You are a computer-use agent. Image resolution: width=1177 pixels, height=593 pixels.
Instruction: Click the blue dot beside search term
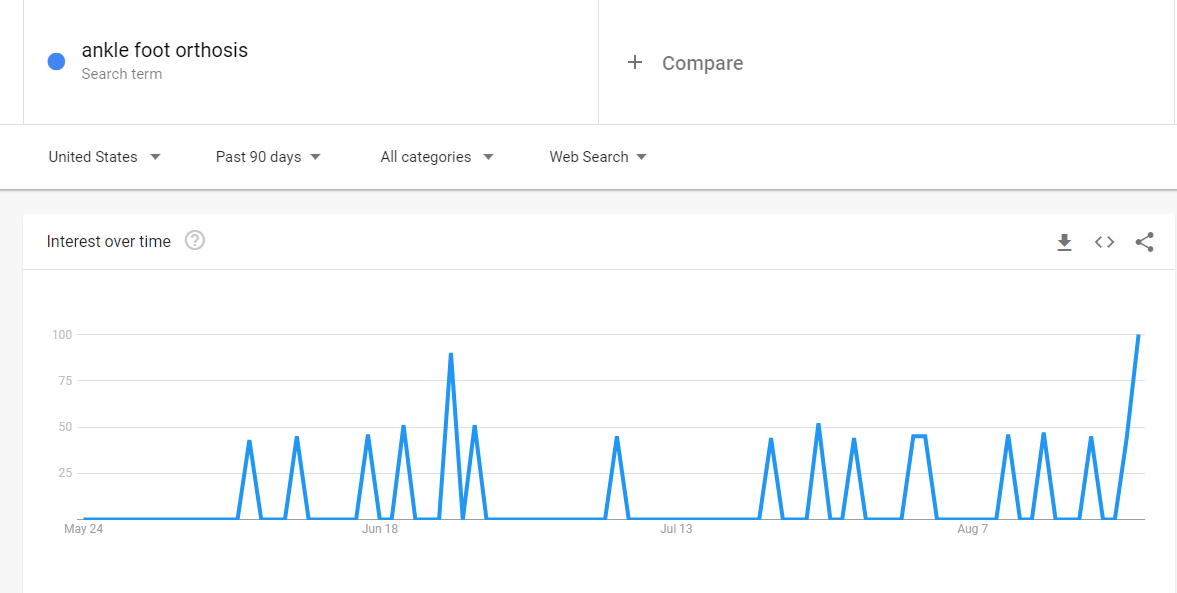[56, 62]
